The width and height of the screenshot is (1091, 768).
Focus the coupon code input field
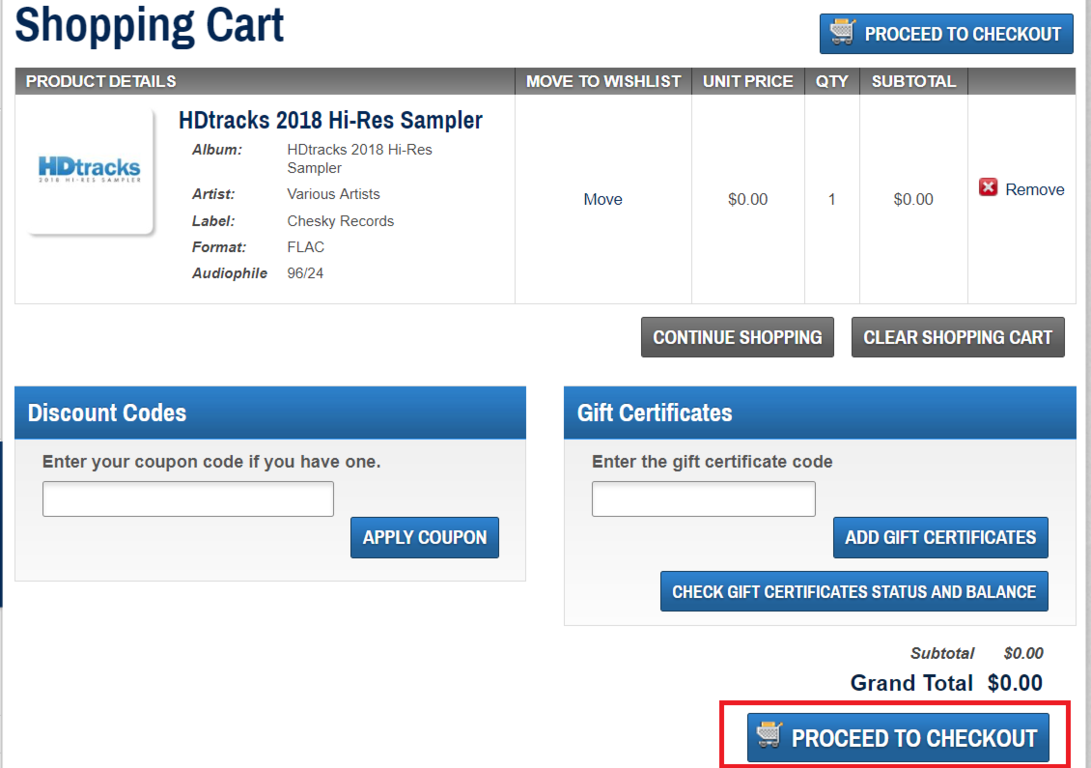pos(188,499)
